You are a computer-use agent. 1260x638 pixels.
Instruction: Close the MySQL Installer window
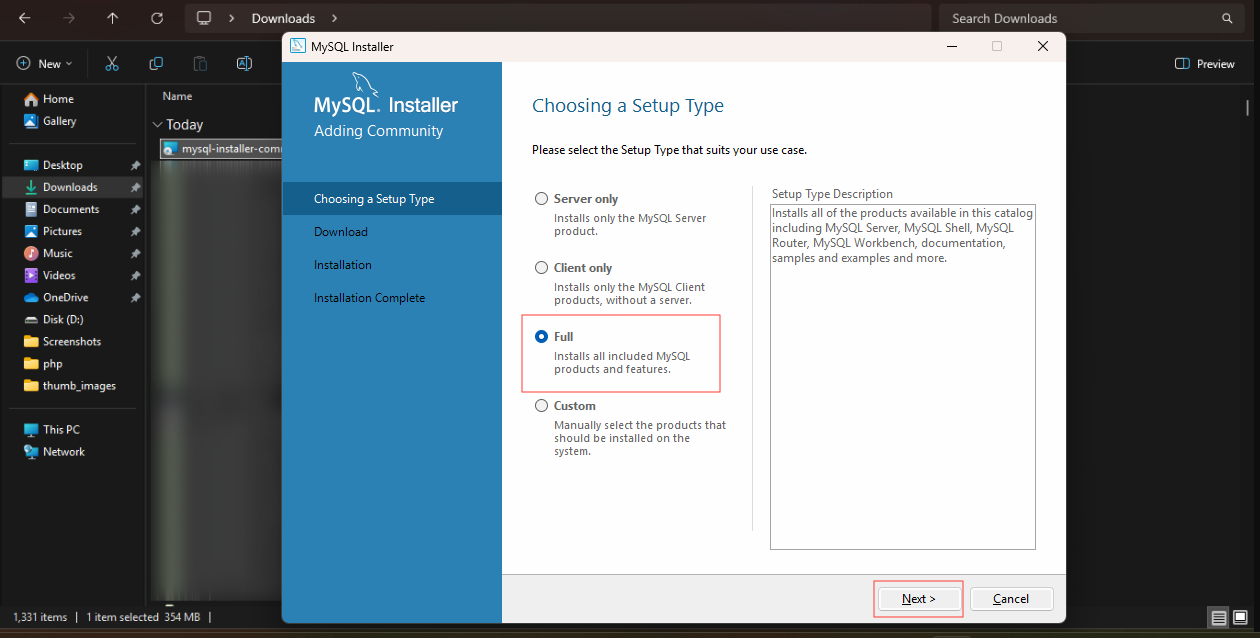point(1043,46)
